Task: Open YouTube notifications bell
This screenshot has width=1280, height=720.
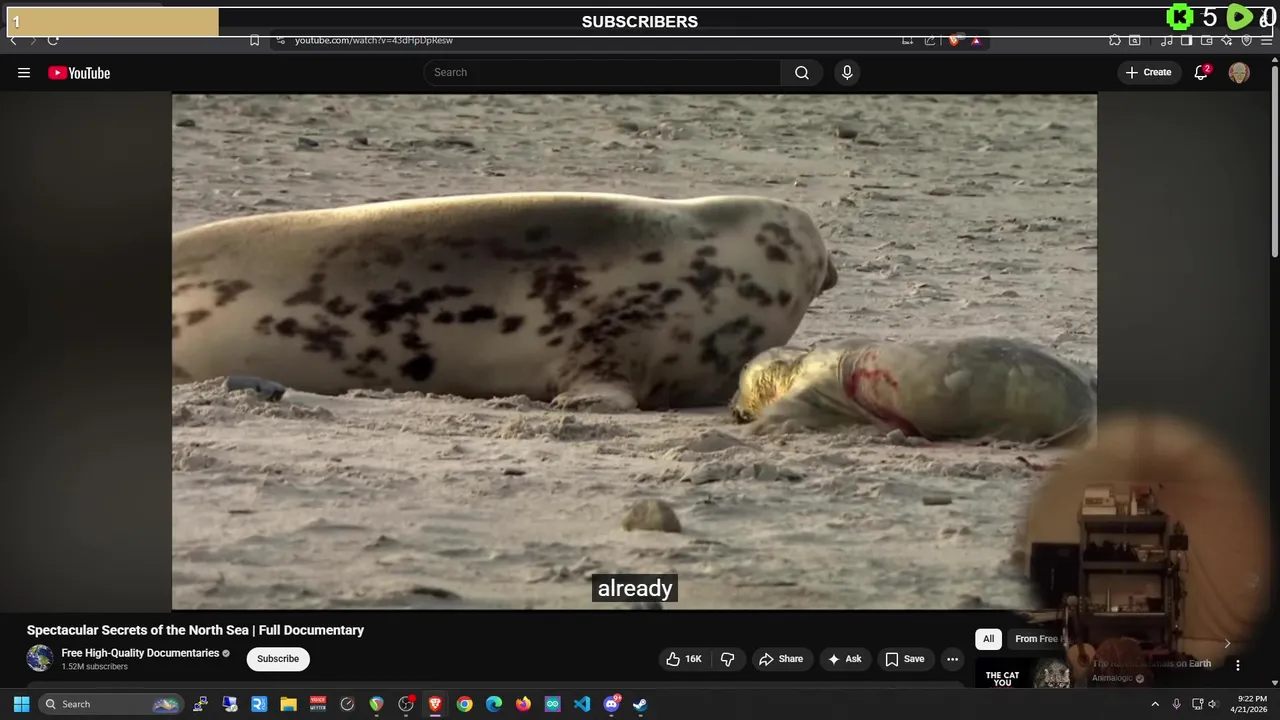Action: tap(1201, 72)
